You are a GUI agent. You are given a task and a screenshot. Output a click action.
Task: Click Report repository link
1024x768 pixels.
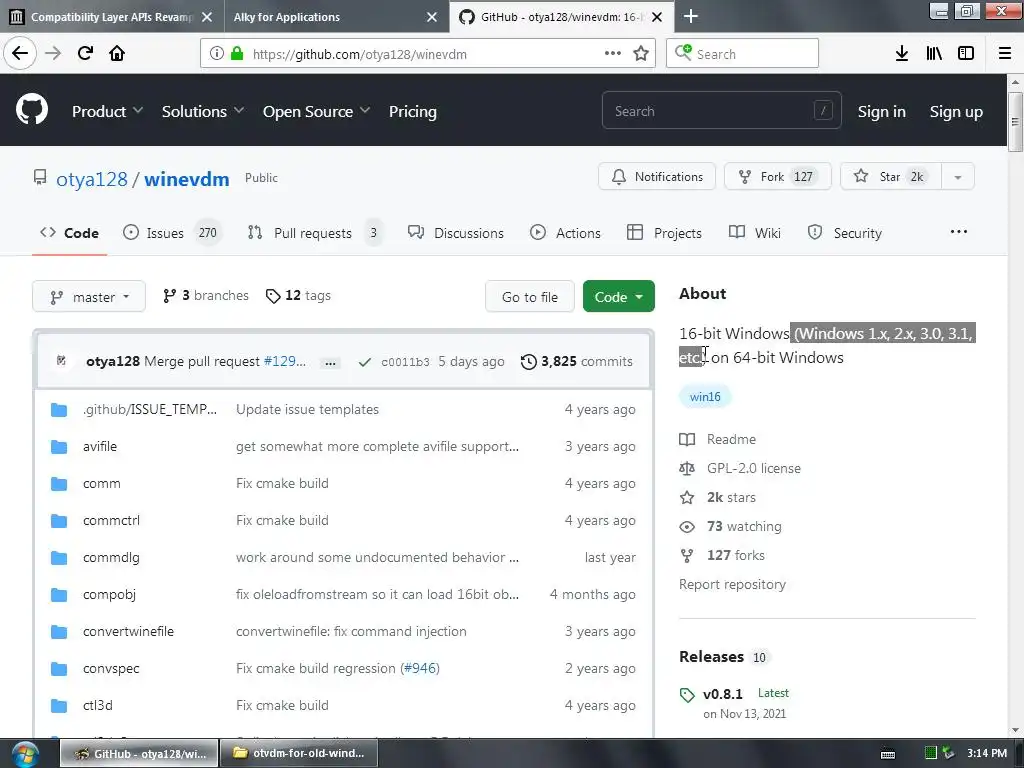coord(732,584)
